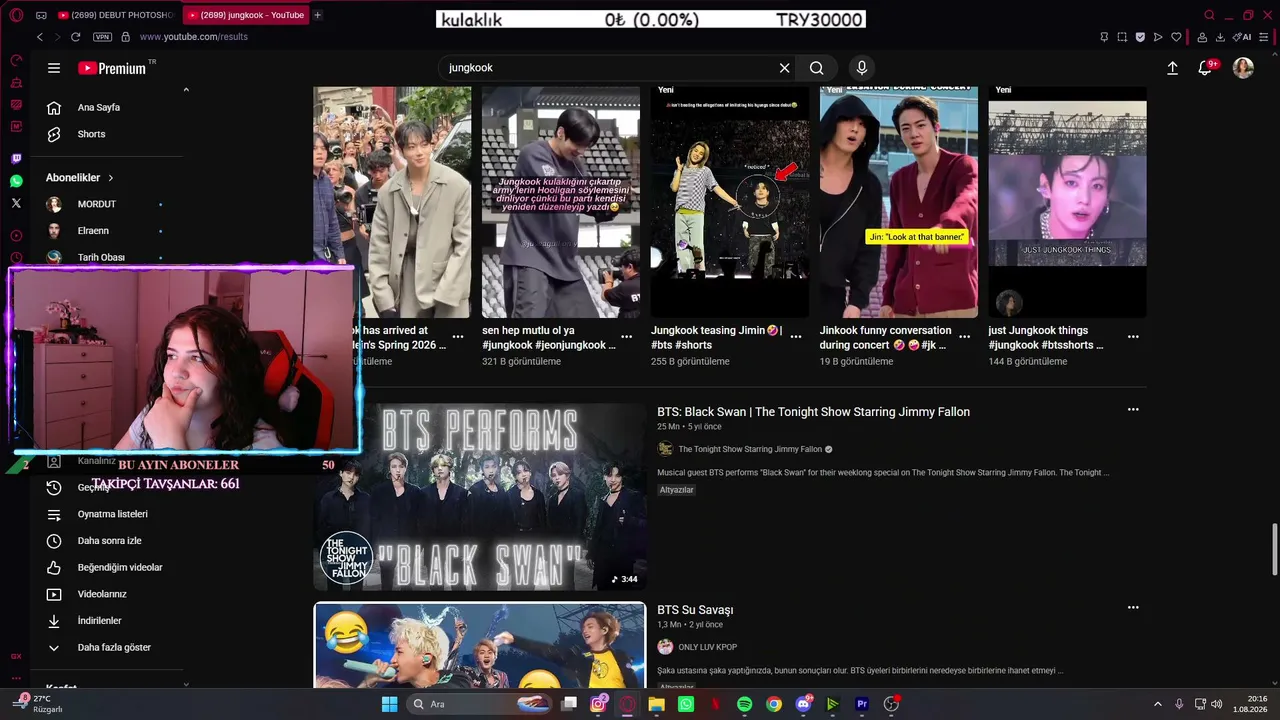Open options for 'Jungkook teasing Jimin' short
Image resolution: width=1280 pixels, height=720 pixels.
point(796,337)
